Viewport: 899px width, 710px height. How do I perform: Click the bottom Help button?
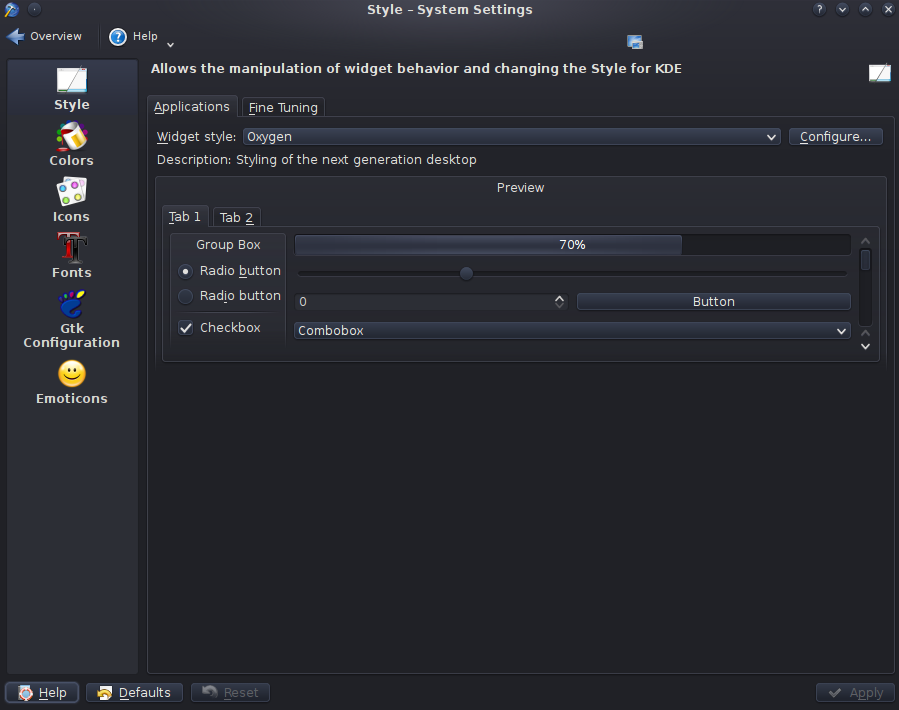(x=42, y=693)
